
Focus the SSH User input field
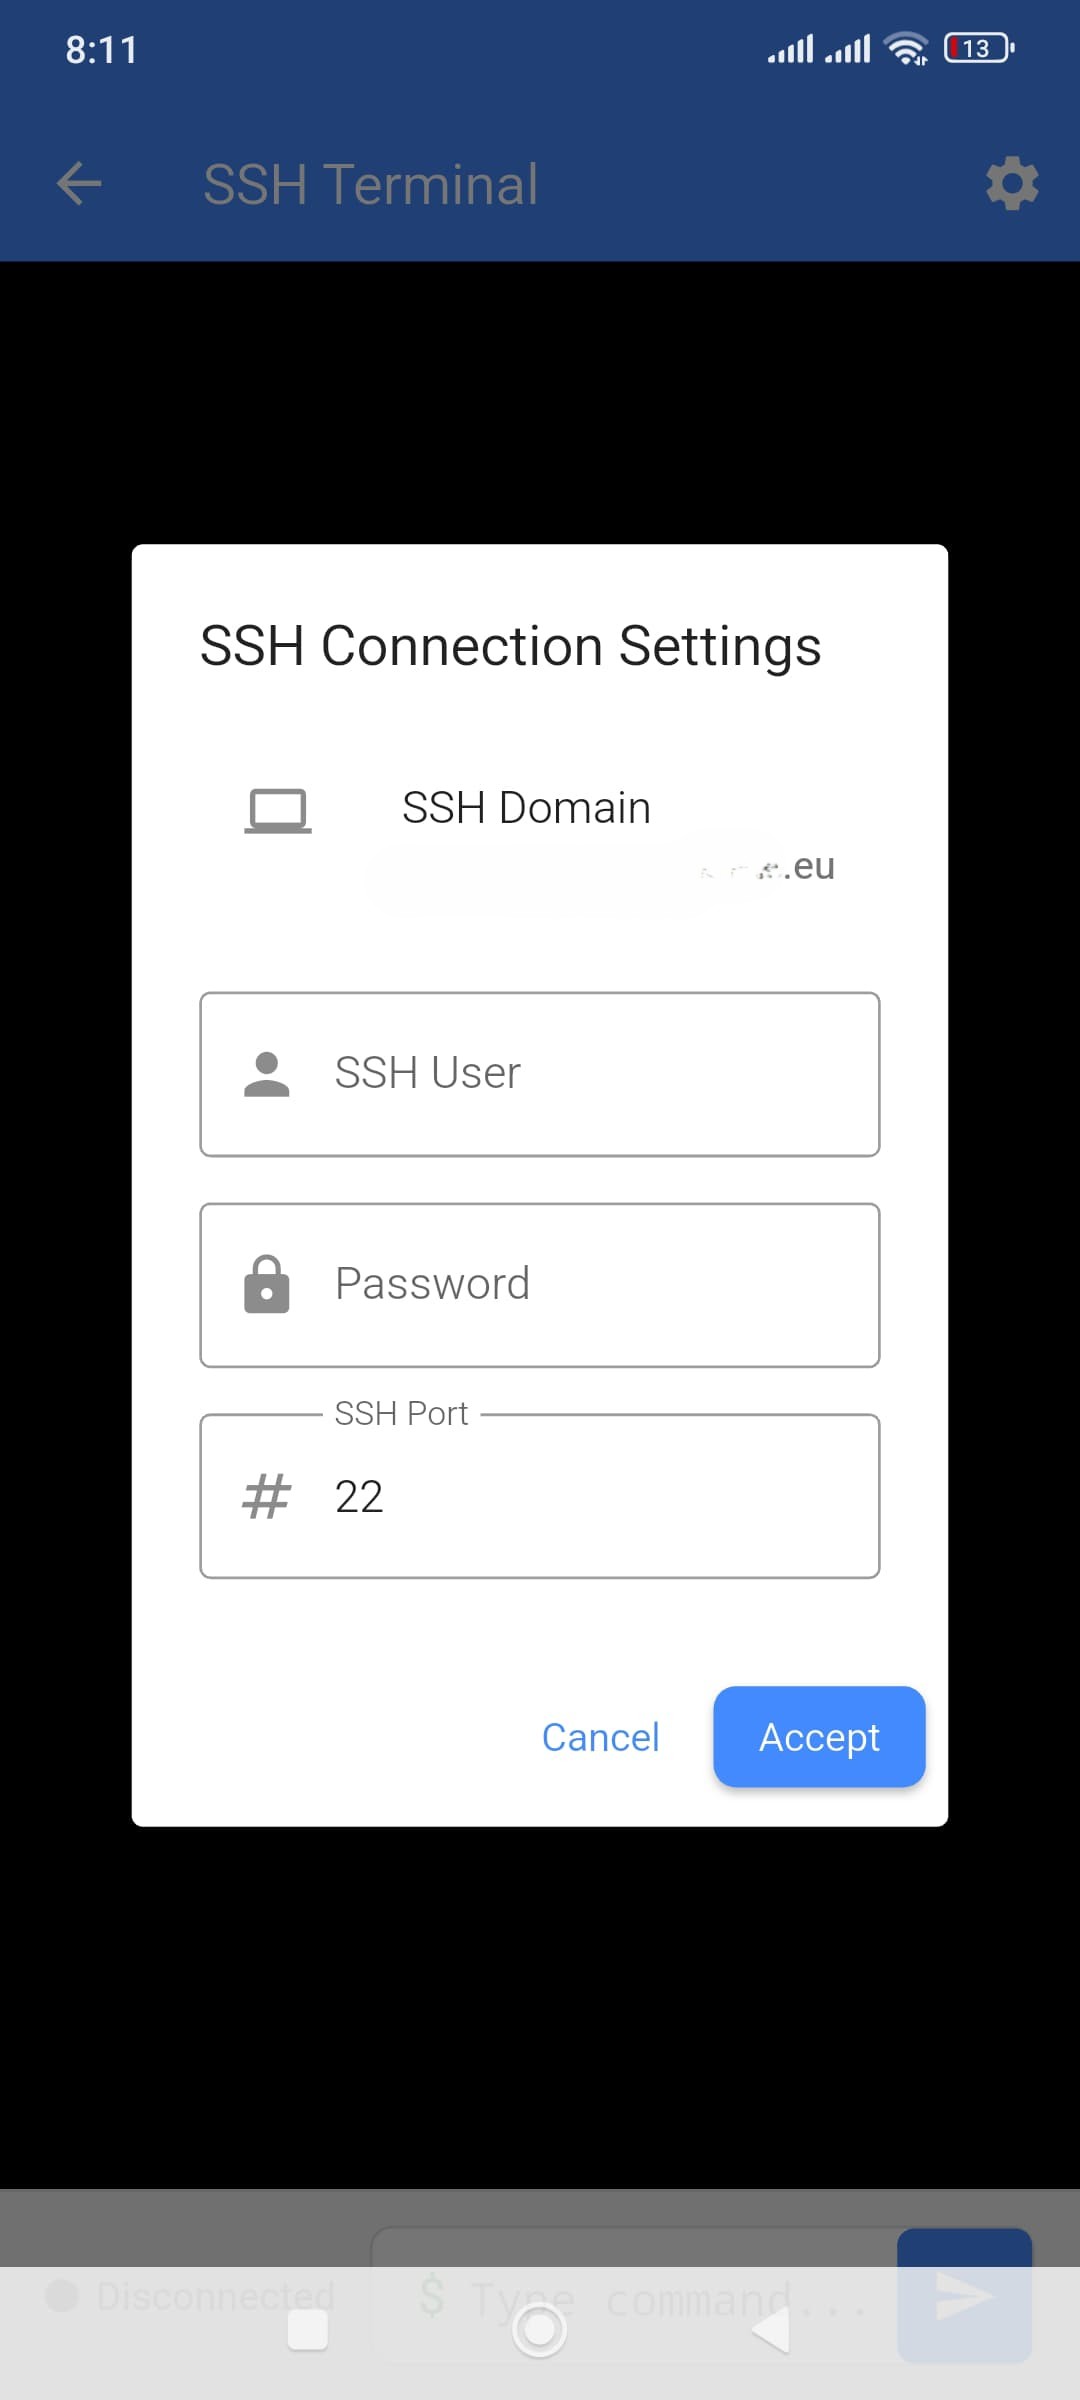pyautogui.click(x=540, y=1074)
